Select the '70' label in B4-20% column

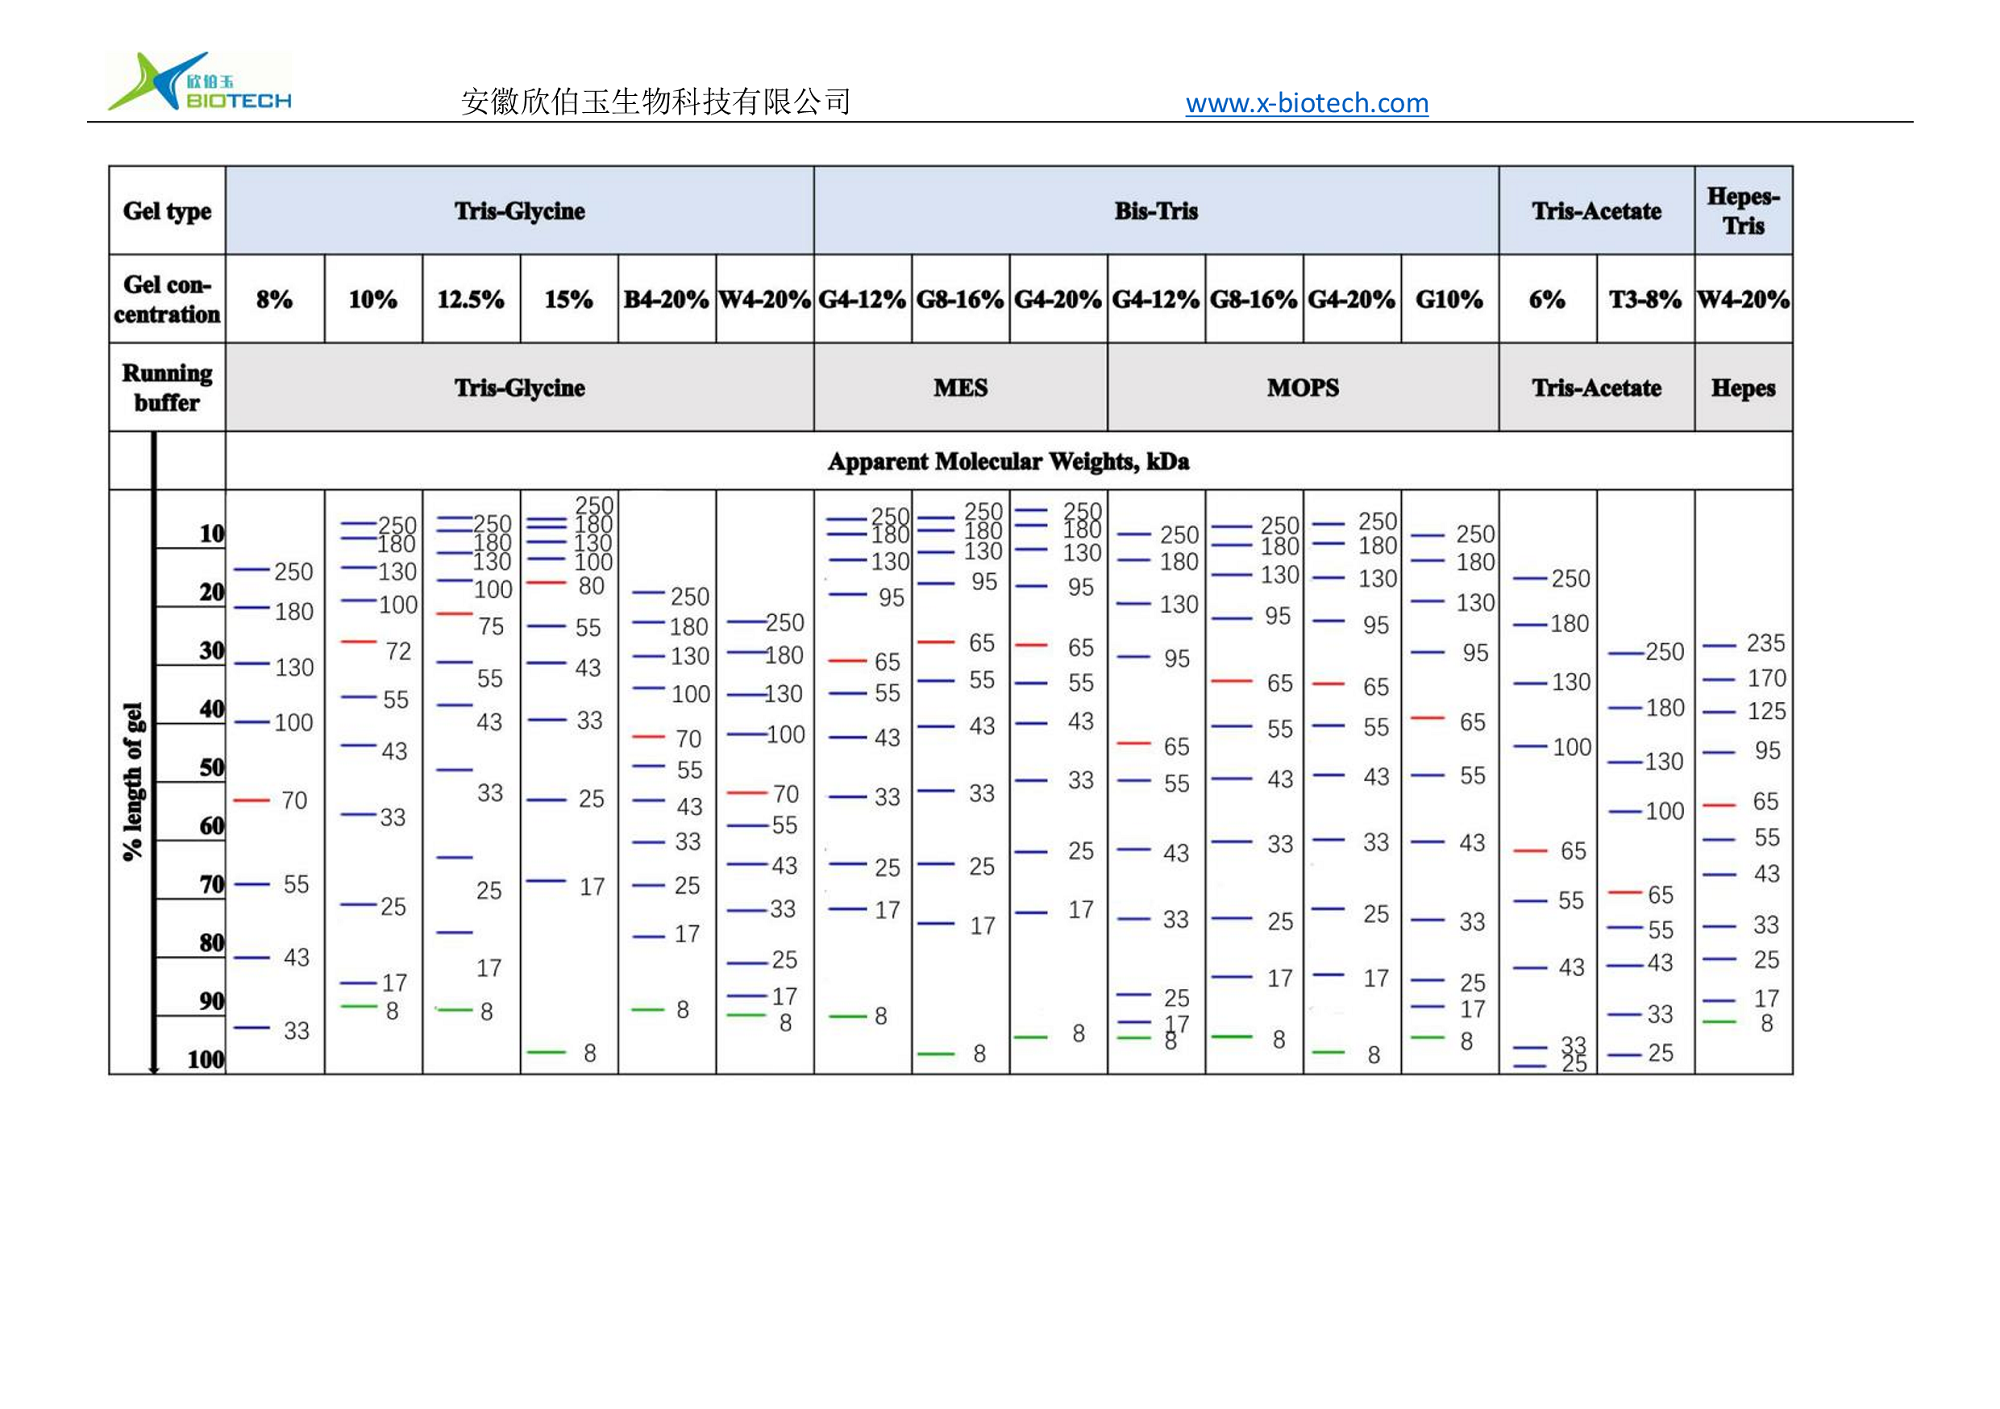(688, 739)
